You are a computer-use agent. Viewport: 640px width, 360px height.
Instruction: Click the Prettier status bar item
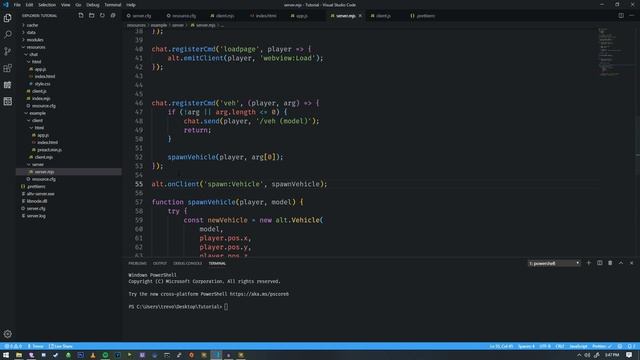tap(602, 346)
